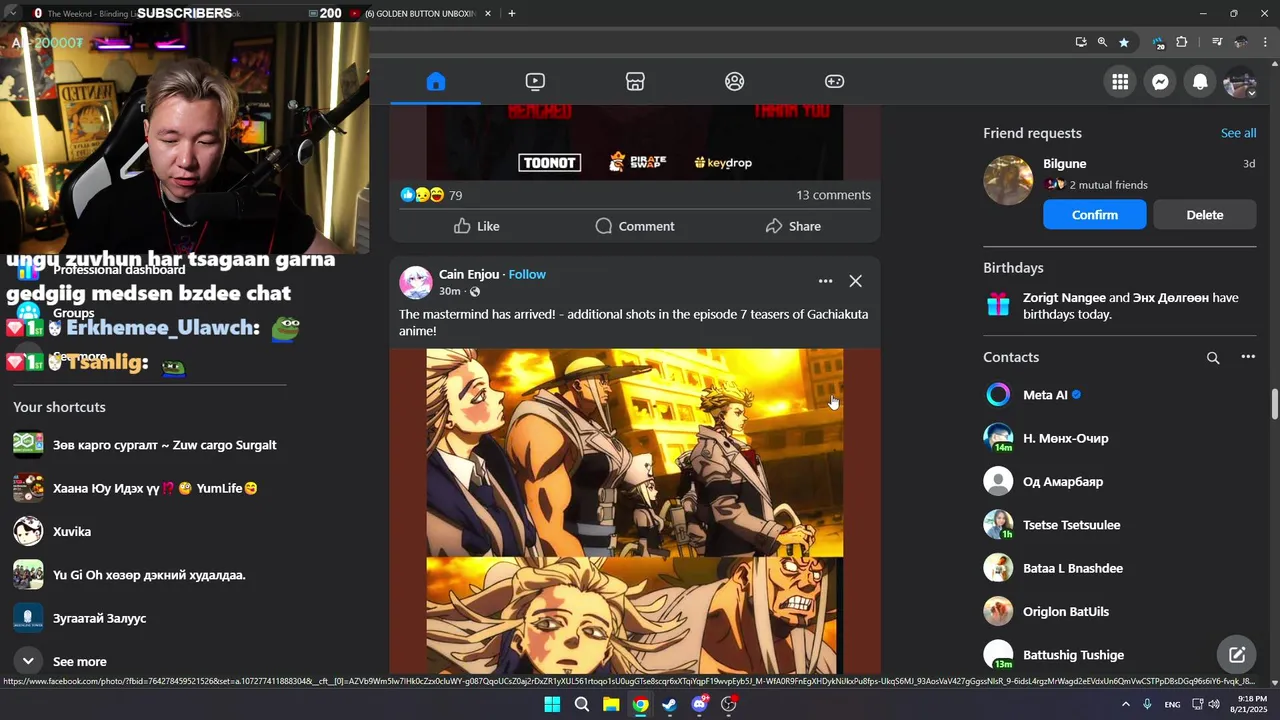1280x720 pixels.
Task: Open the Chrome profile avatar
Action: [x=1241, y=42]
